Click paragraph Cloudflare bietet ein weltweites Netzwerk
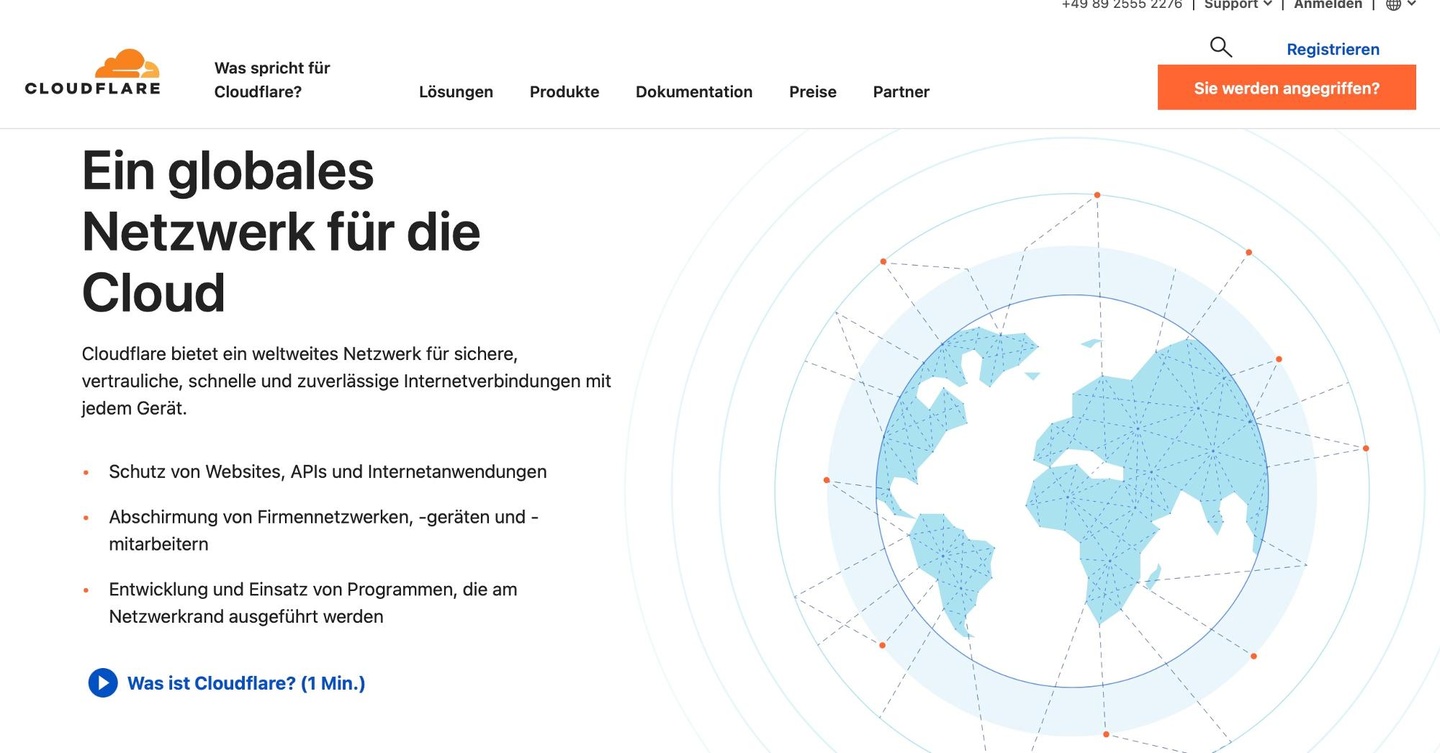Image resolution: width=1440 pixels, height=753 pixels. 346,381
